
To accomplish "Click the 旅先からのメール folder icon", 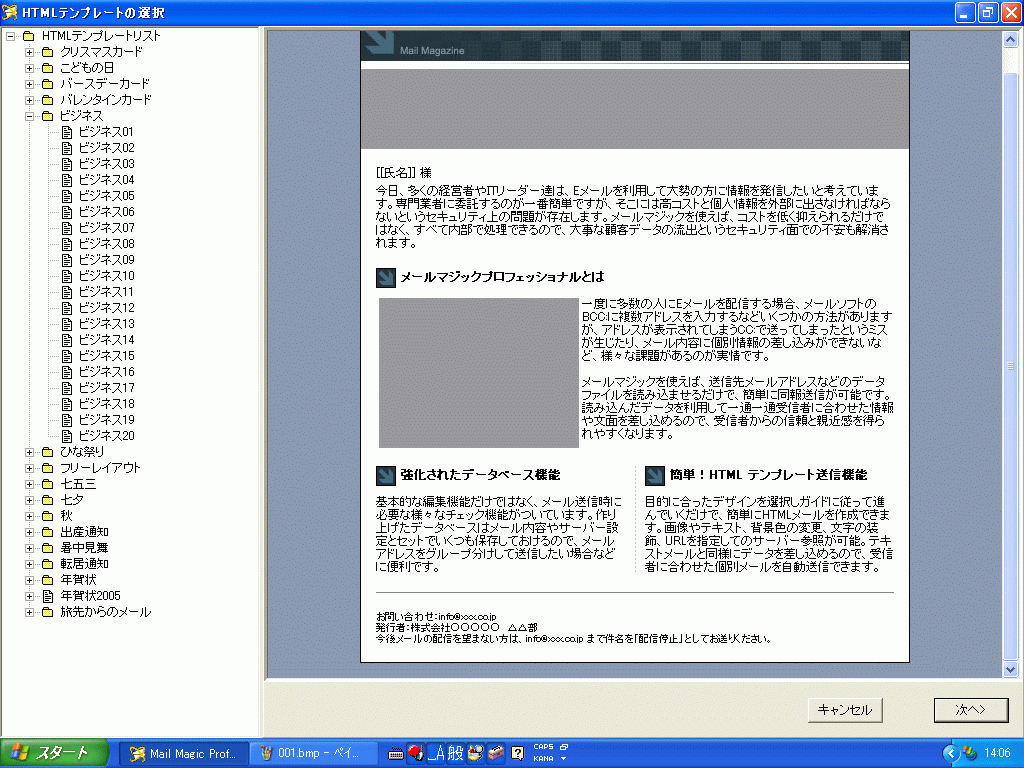I will pyautogui.click(x=48, y=613).
